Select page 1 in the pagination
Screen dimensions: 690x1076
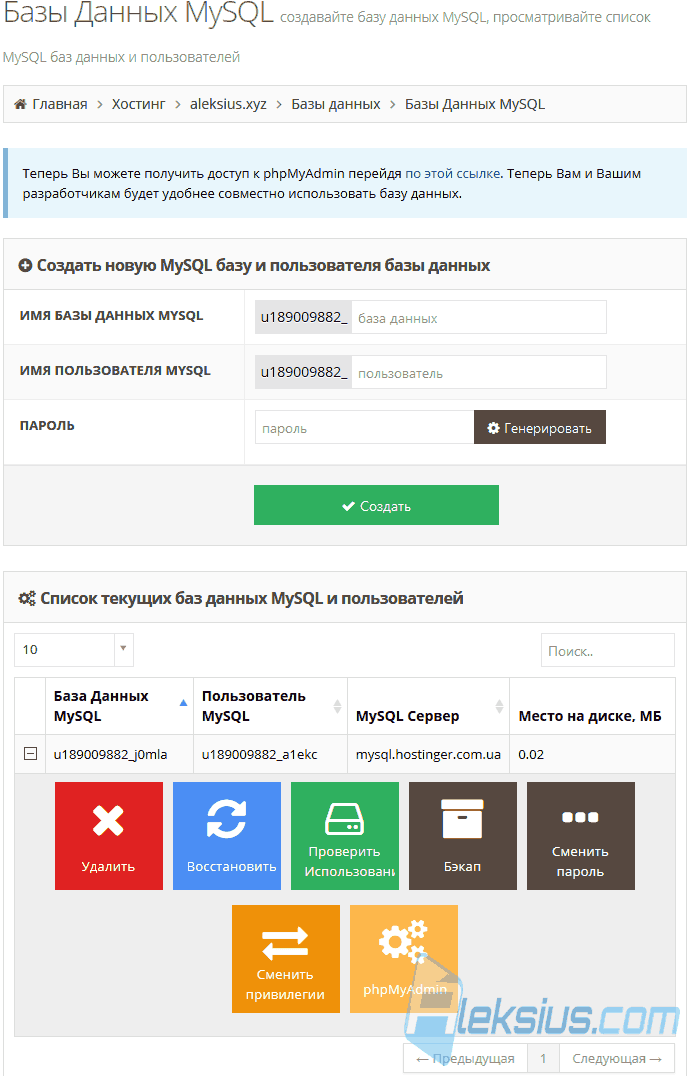543,1058
